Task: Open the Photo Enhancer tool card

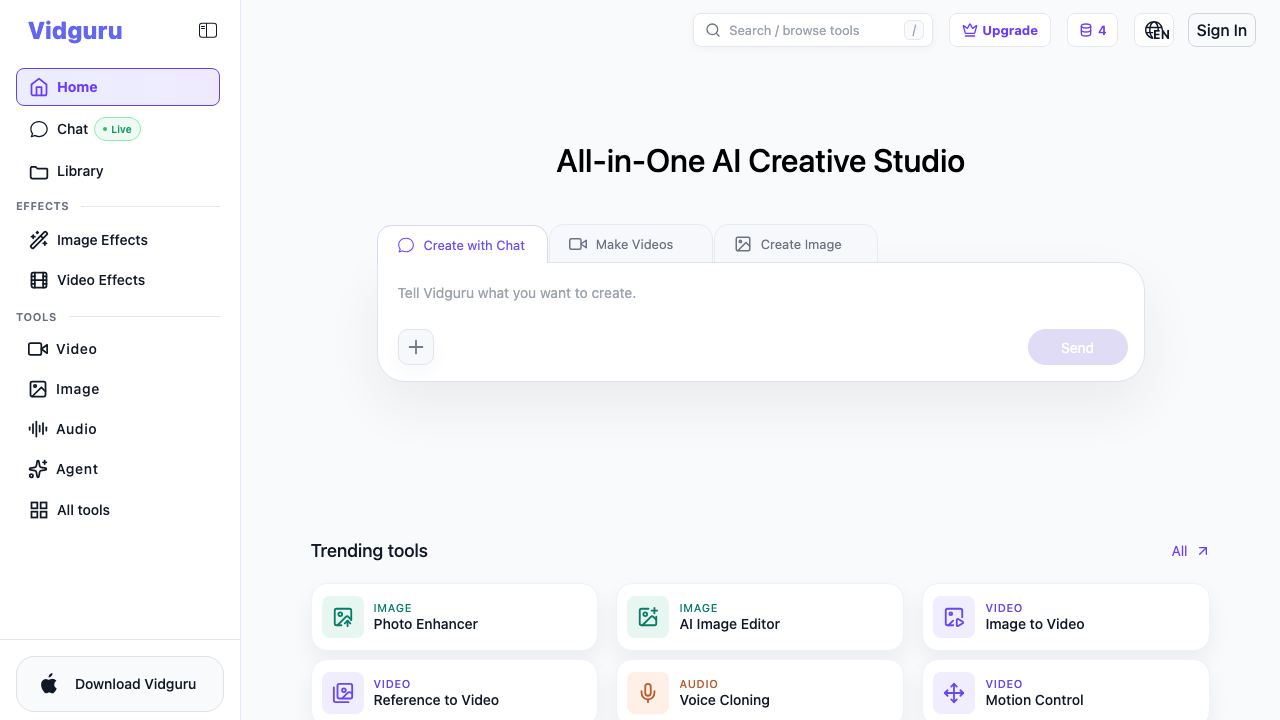Action: pos(454,617)
